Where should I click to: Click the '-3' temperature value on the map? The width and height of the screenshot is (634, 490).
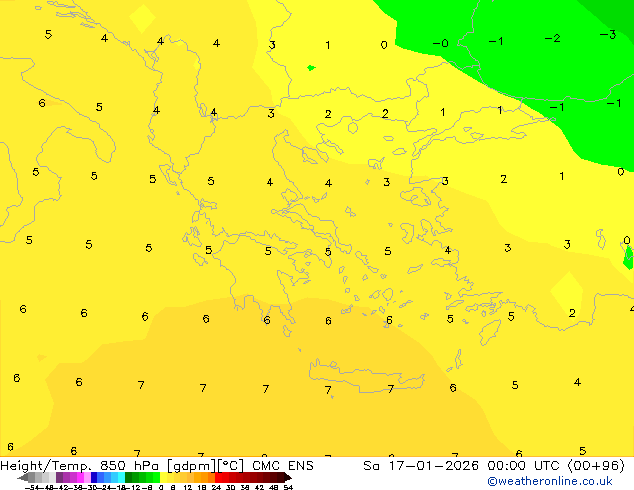608,35
